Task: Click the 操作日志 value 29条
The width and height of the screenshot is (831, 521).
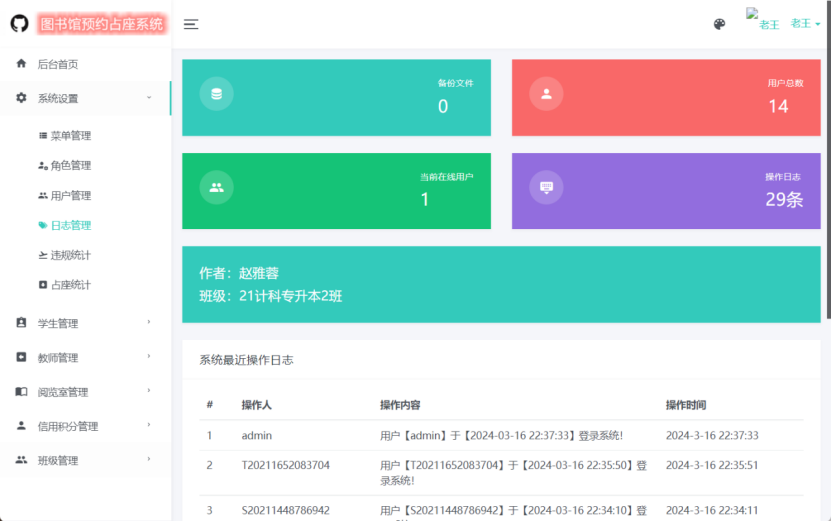Action: pyautogui.click(x=784, y=200)
